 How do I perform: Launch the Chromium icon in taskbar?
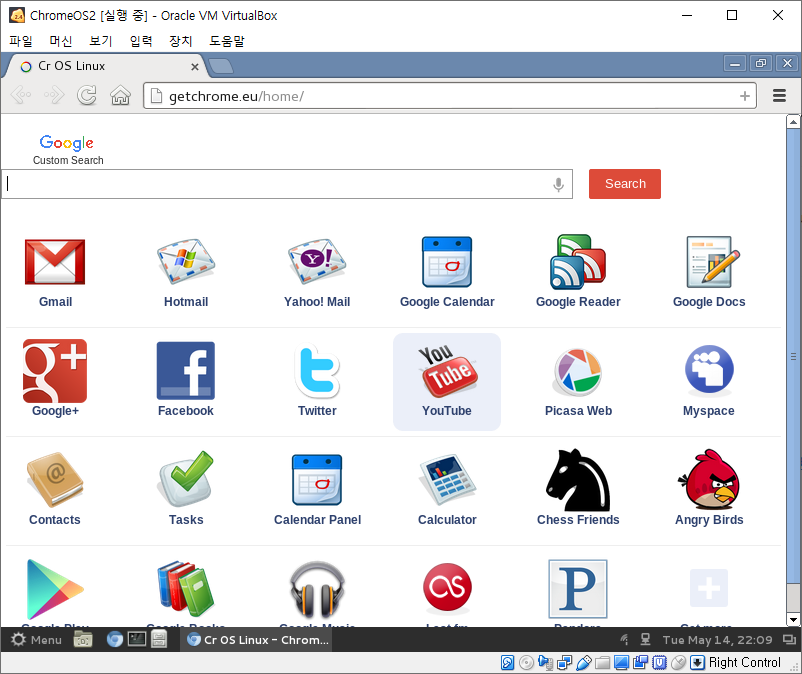click(115, 640)
